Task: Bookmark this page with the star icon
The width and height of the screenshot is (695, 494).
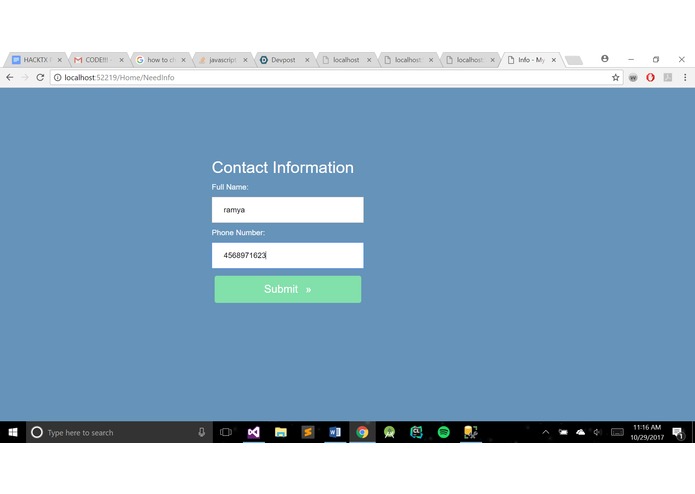Action: [615, 78]
